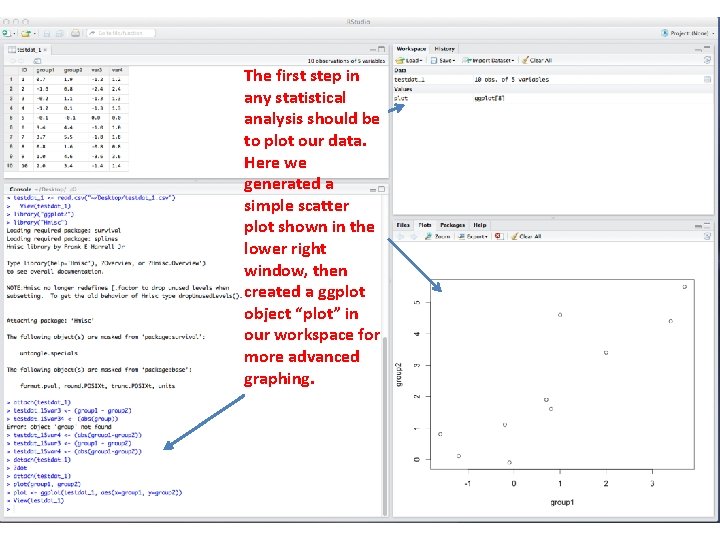Viewport: 720px width, 540px height.
Task: Maximize the data viewer pane
Action: tap(381, 49)
